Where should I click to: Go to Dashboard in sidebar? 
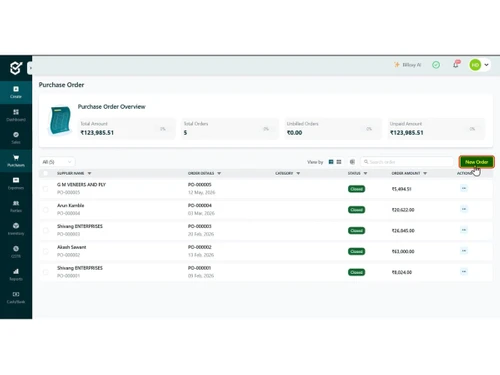[16, 115]
